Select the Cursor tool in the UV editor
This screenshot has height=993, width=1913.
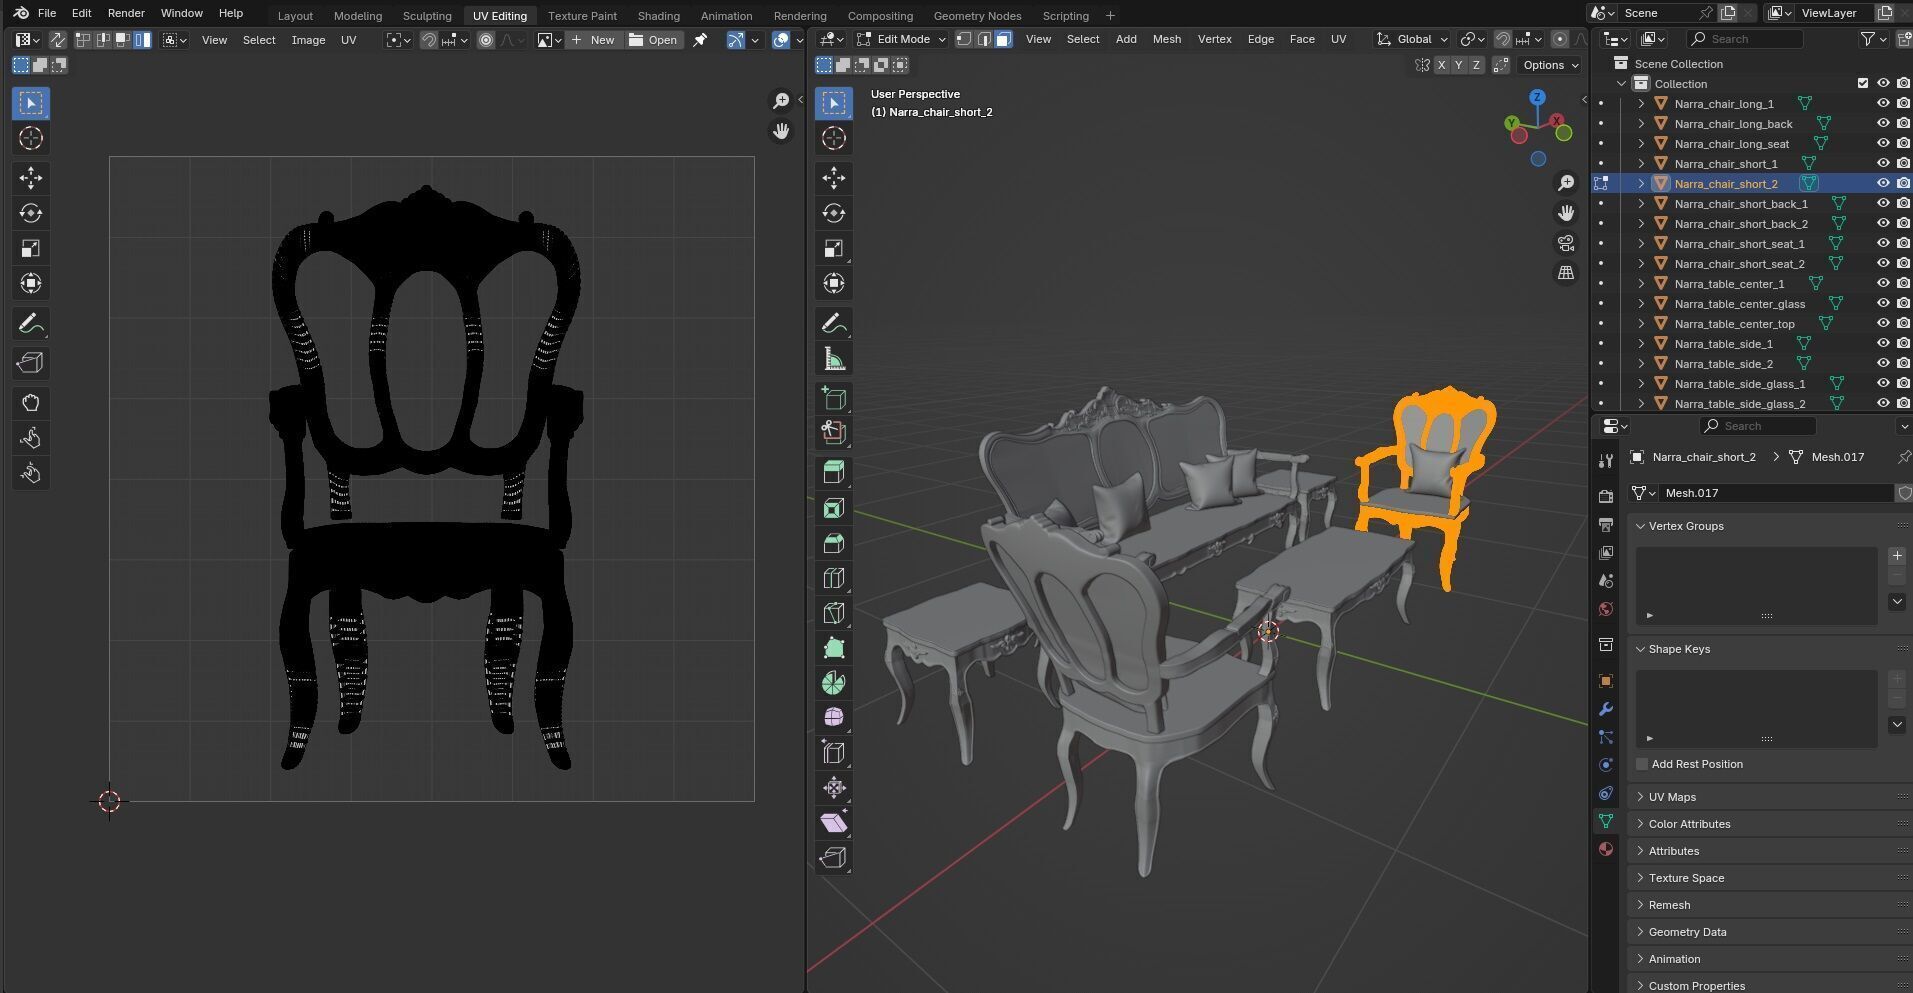tap(31, 138)
